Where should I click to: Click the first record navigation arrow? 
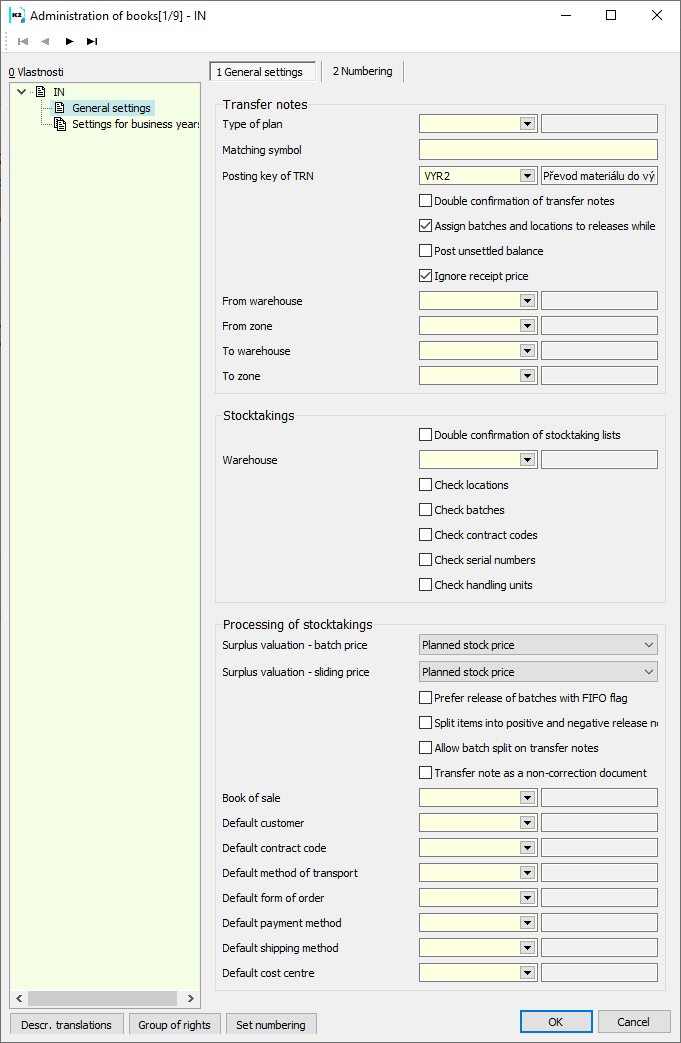point(23,41)
